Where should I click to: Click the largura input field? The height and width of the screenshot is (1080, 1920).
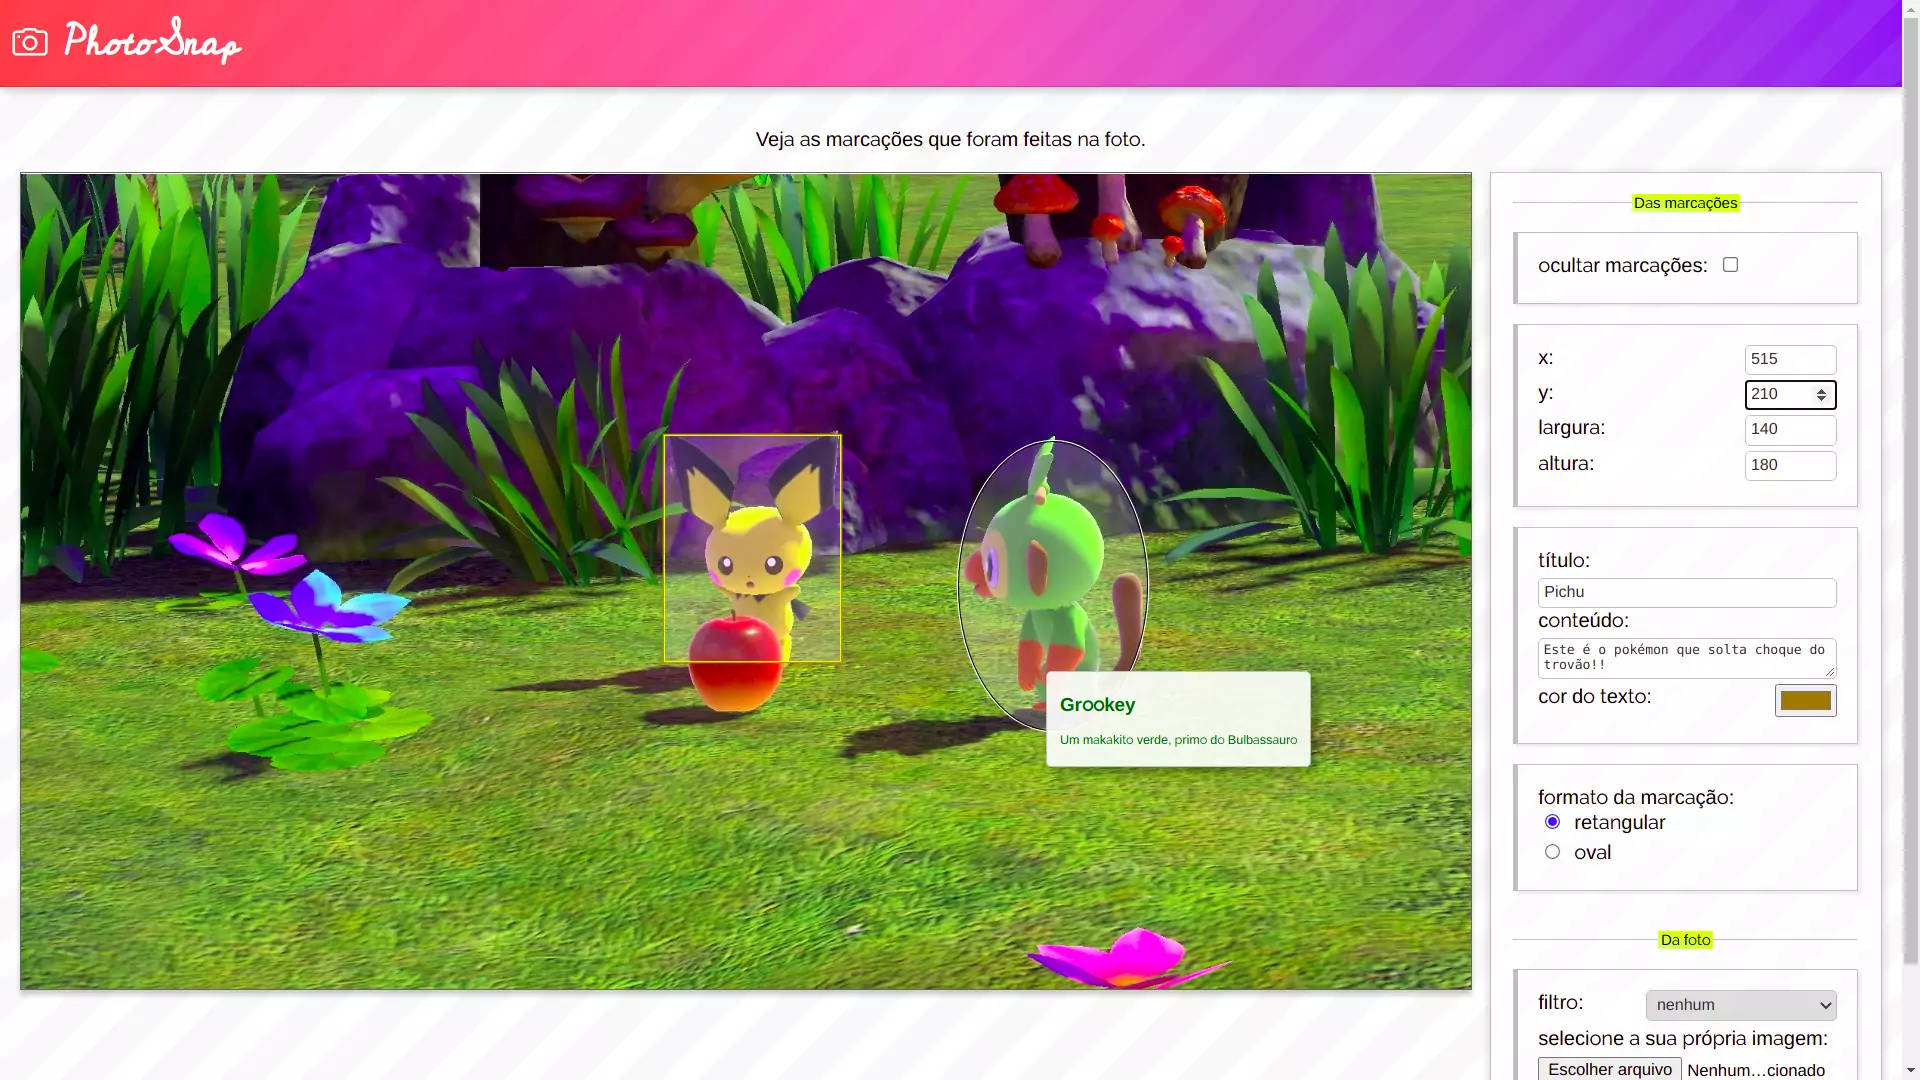tap(1789, 430)
